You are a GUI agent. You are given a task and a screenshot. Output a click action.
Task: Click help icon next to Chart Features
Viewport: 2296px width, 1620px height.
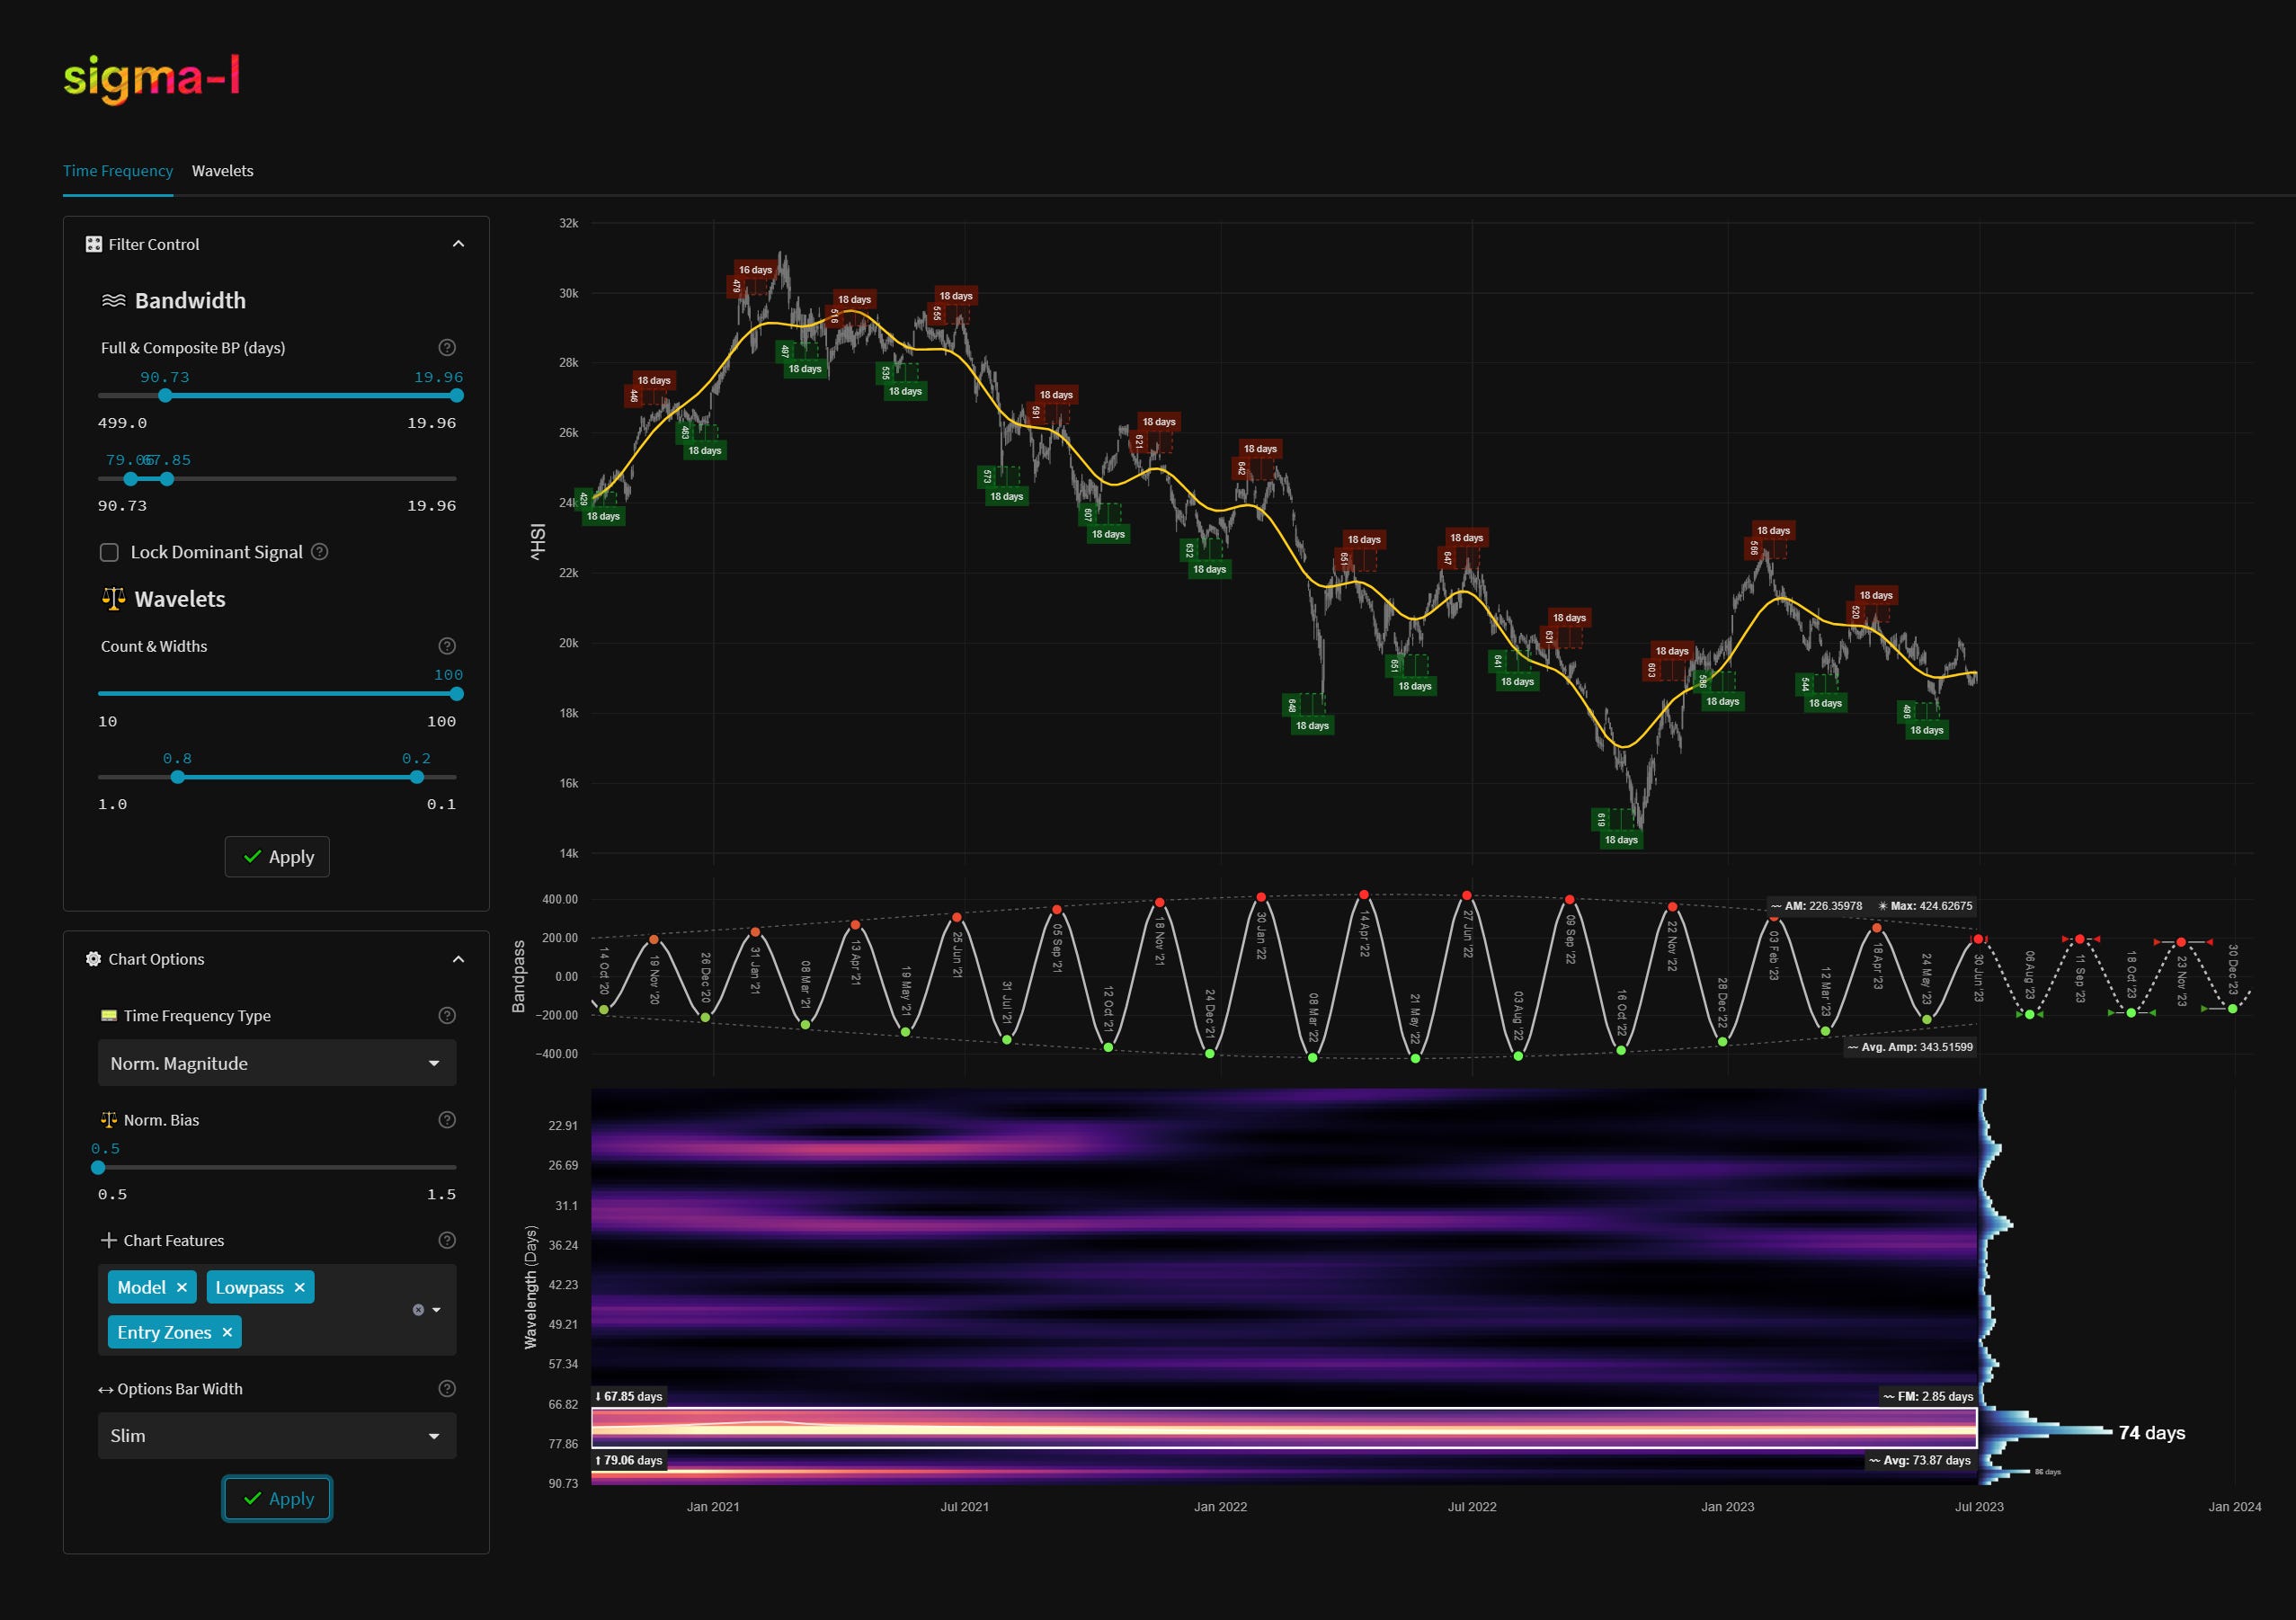447,1240
